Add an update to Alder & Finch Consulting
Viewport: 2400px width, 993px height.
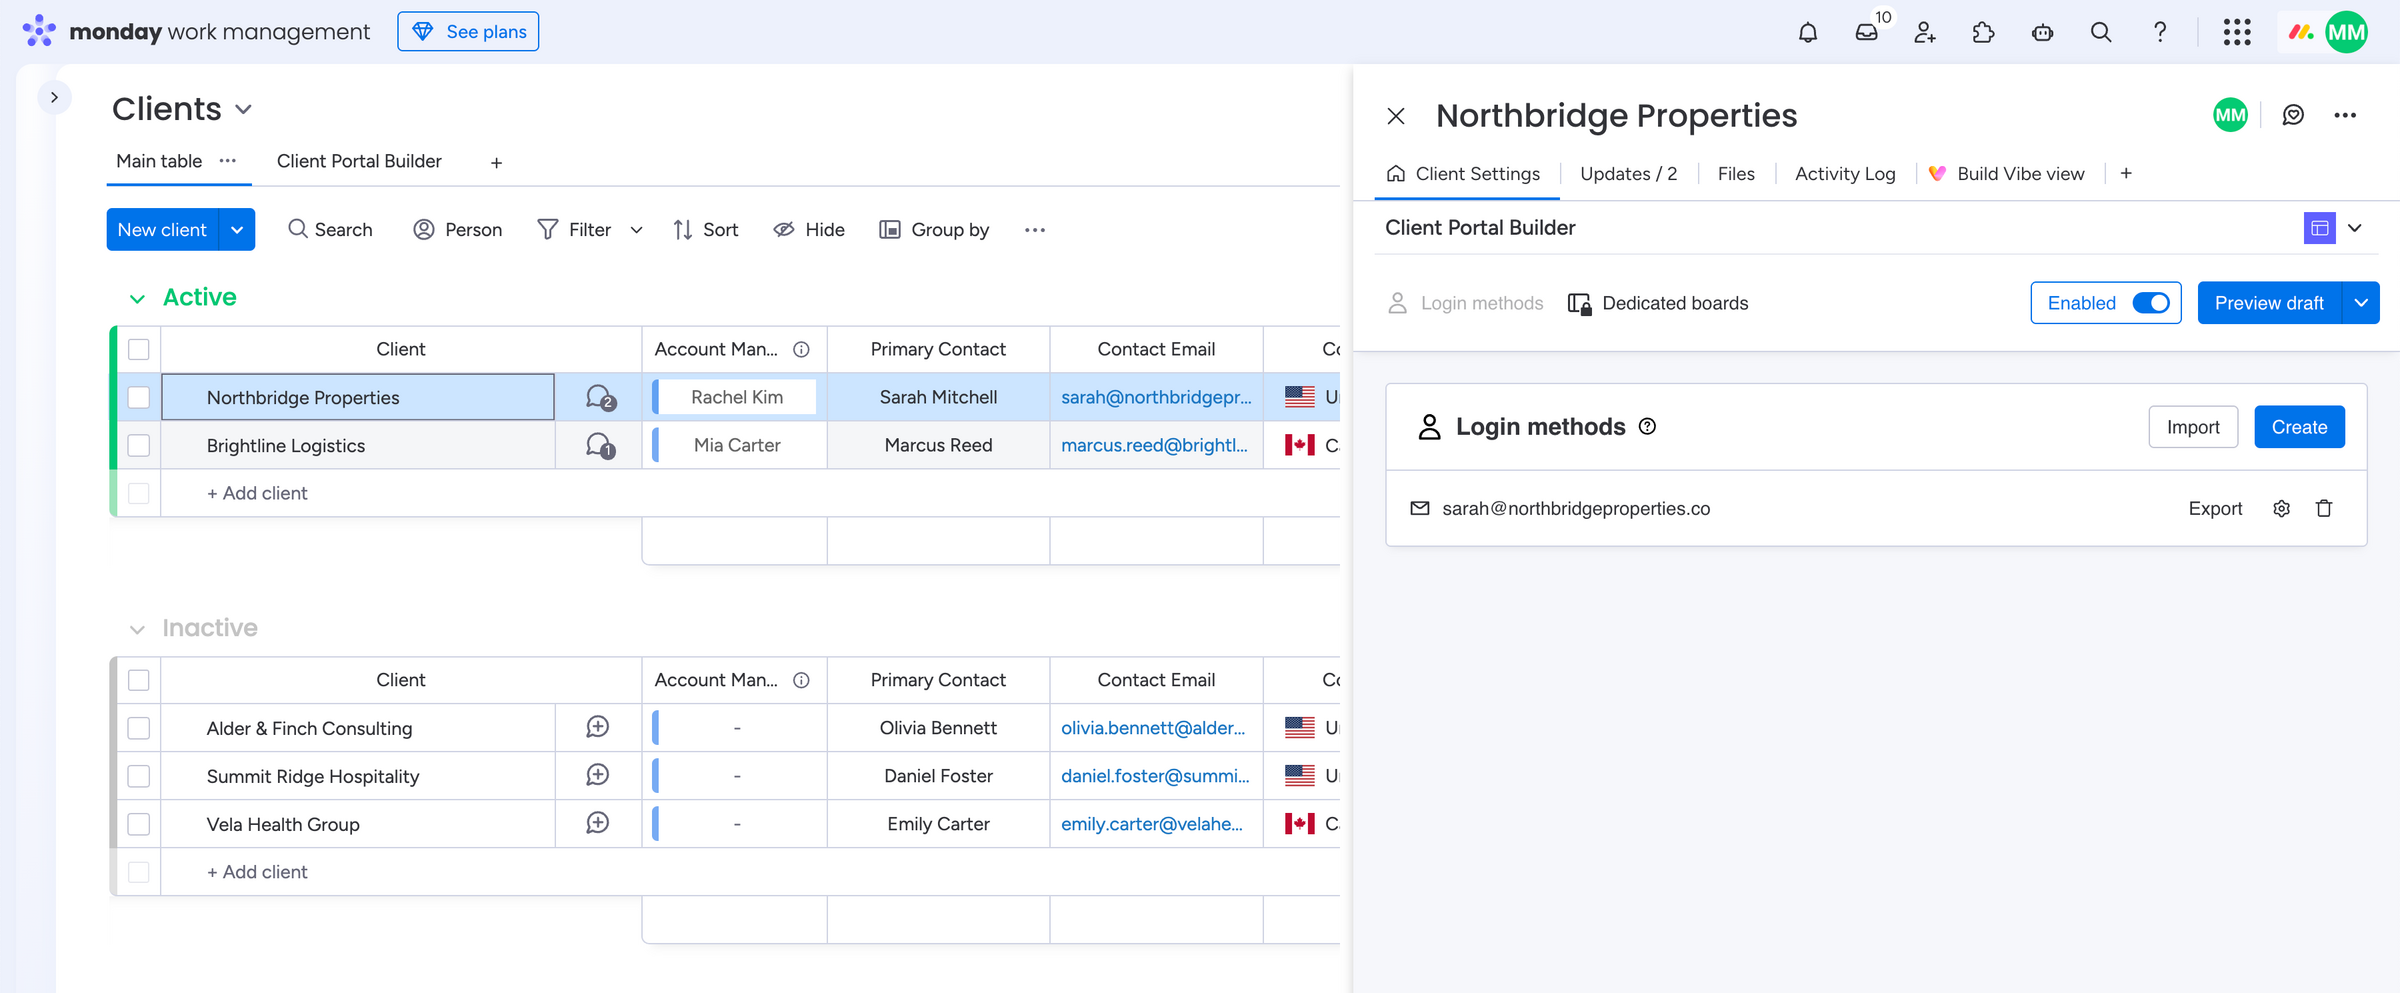click(x=598, y=727)
